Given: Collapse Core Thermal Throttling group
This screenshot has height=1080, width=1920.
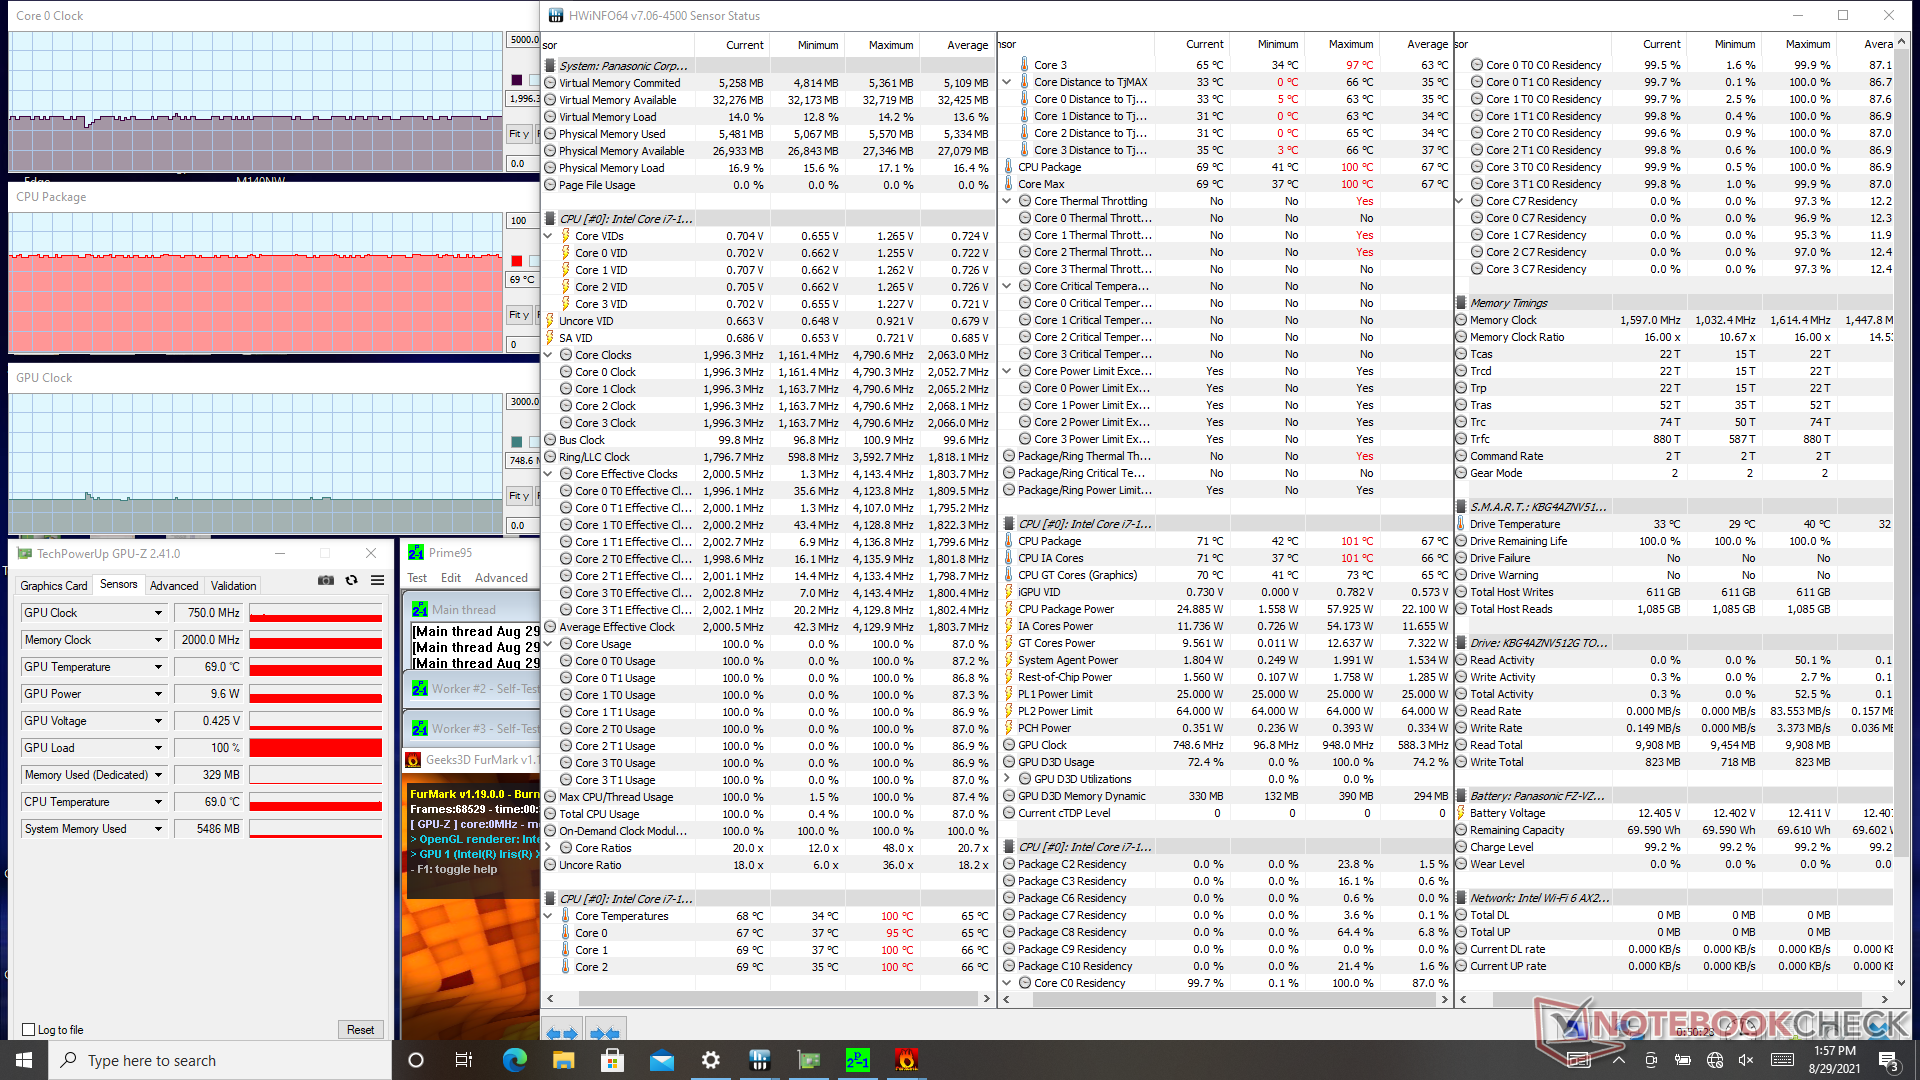Looking at the screenshot, I should 1007,201.
